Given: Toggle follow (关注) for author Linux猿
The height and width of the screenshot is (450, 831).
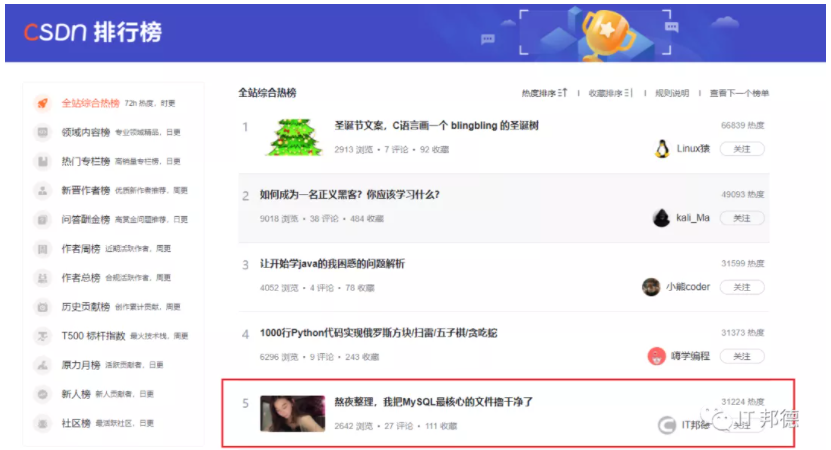Looking at the screenshot, I should pyautogui.click(x=742, y=149).
